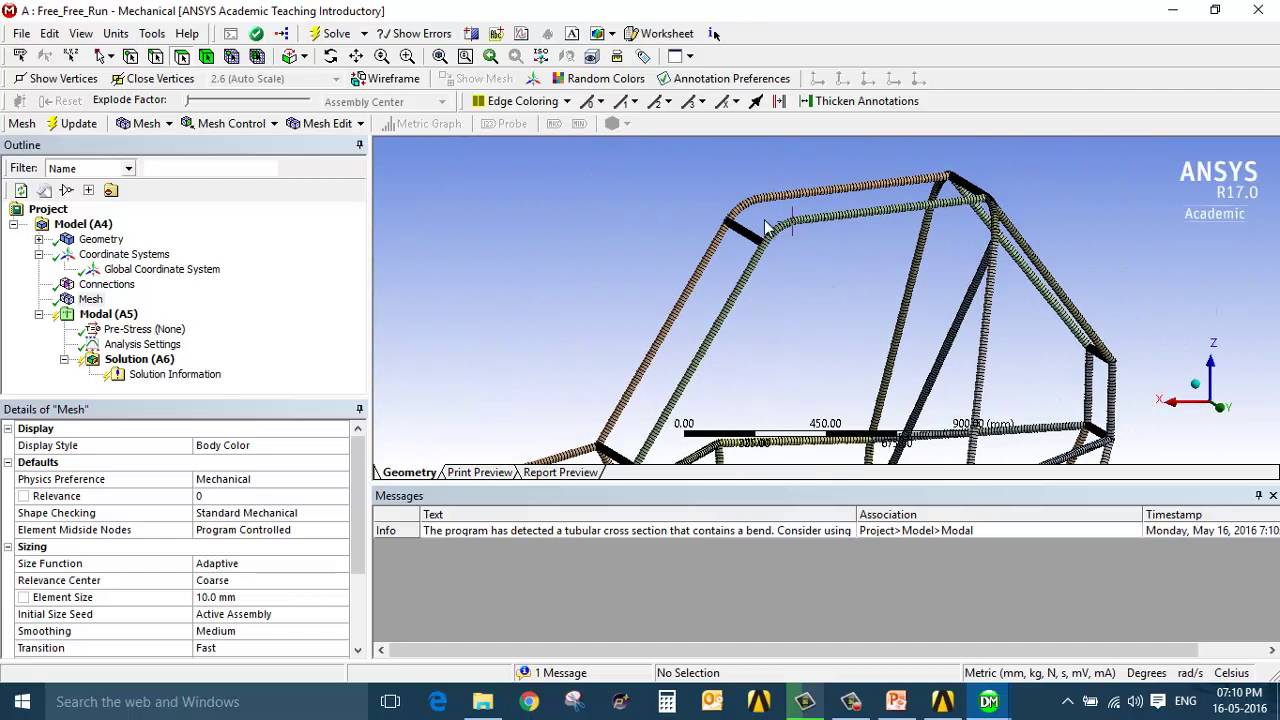1280x720 pixels.
Task: Toggle the pin of the Messages panel
Action: [1258, 495]
